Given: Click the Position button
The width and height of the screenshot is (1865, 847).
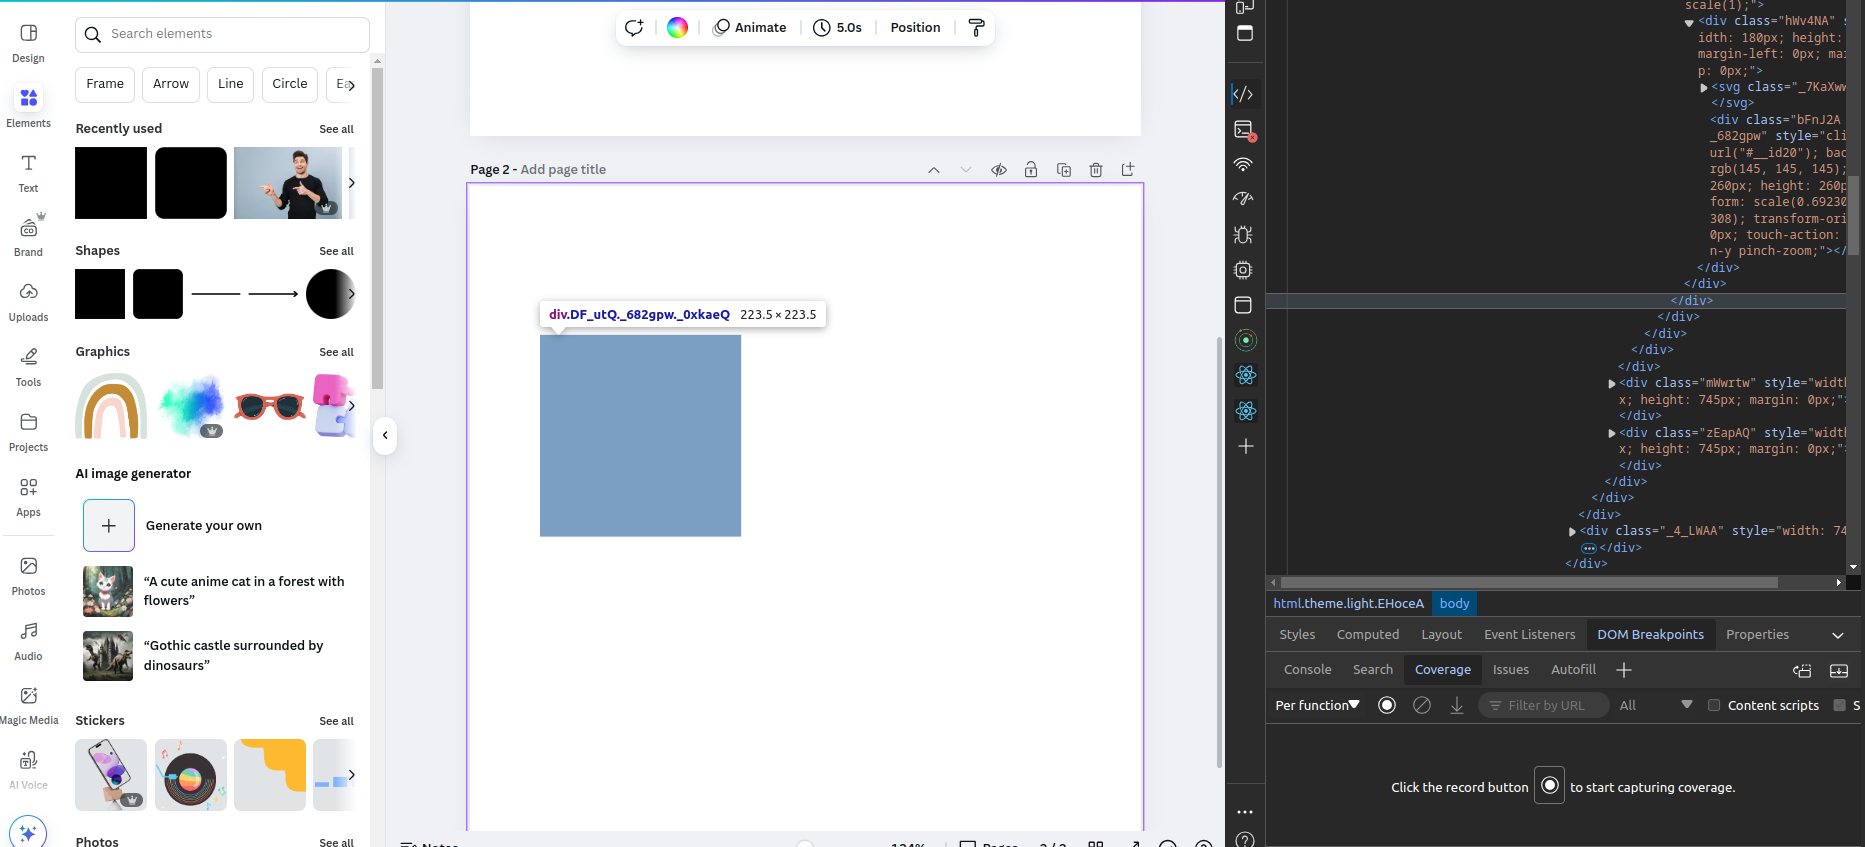Looking at the screenshot, I should (915, 28).
